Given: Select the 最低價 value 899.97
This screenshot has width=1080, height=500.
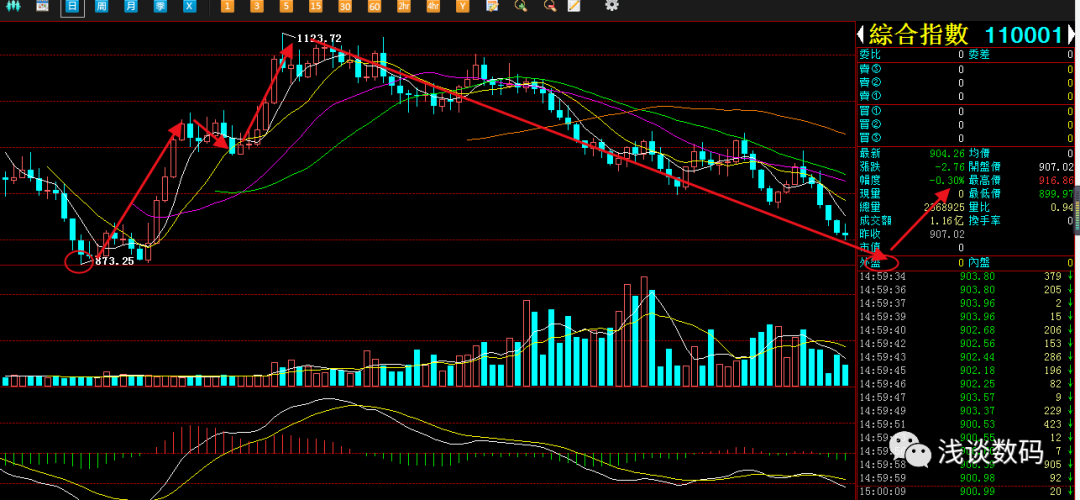Looking at the screenshot, I should 1056,194.
